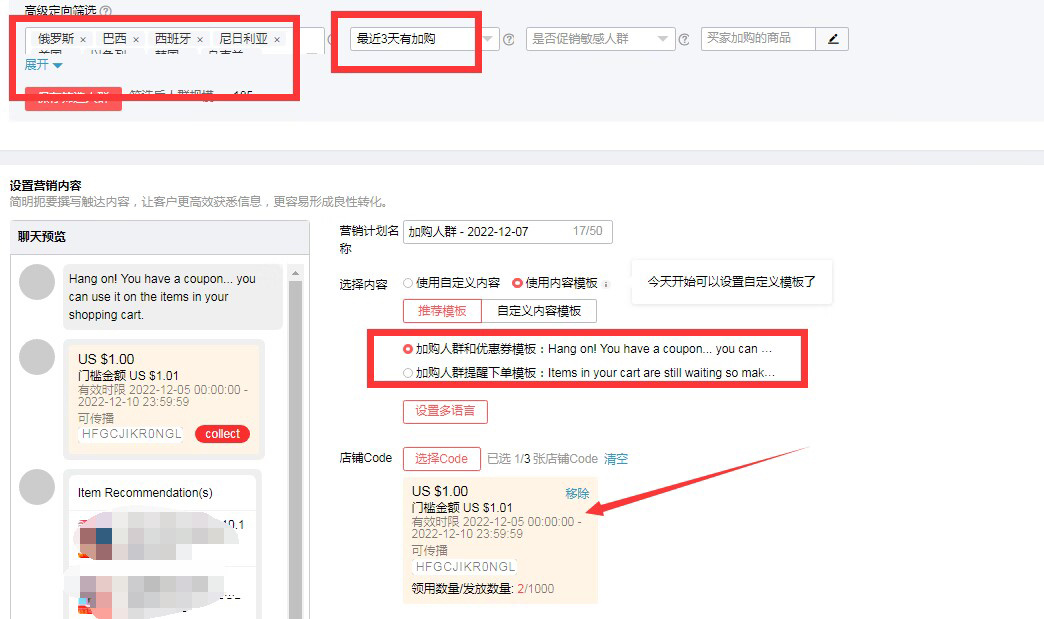
Task: Remove the 俄罗斯 country tag
Action: [83, 40]
